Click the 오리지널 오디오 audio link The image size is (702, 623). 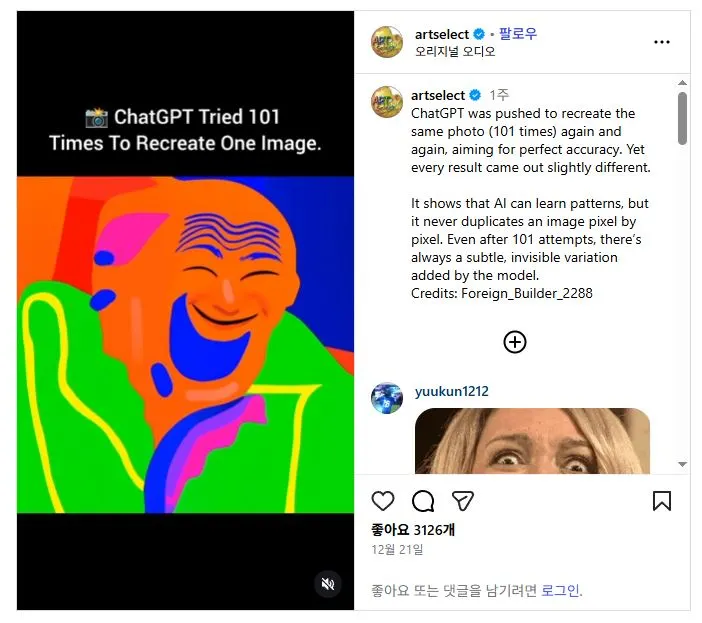pos(455,51)
